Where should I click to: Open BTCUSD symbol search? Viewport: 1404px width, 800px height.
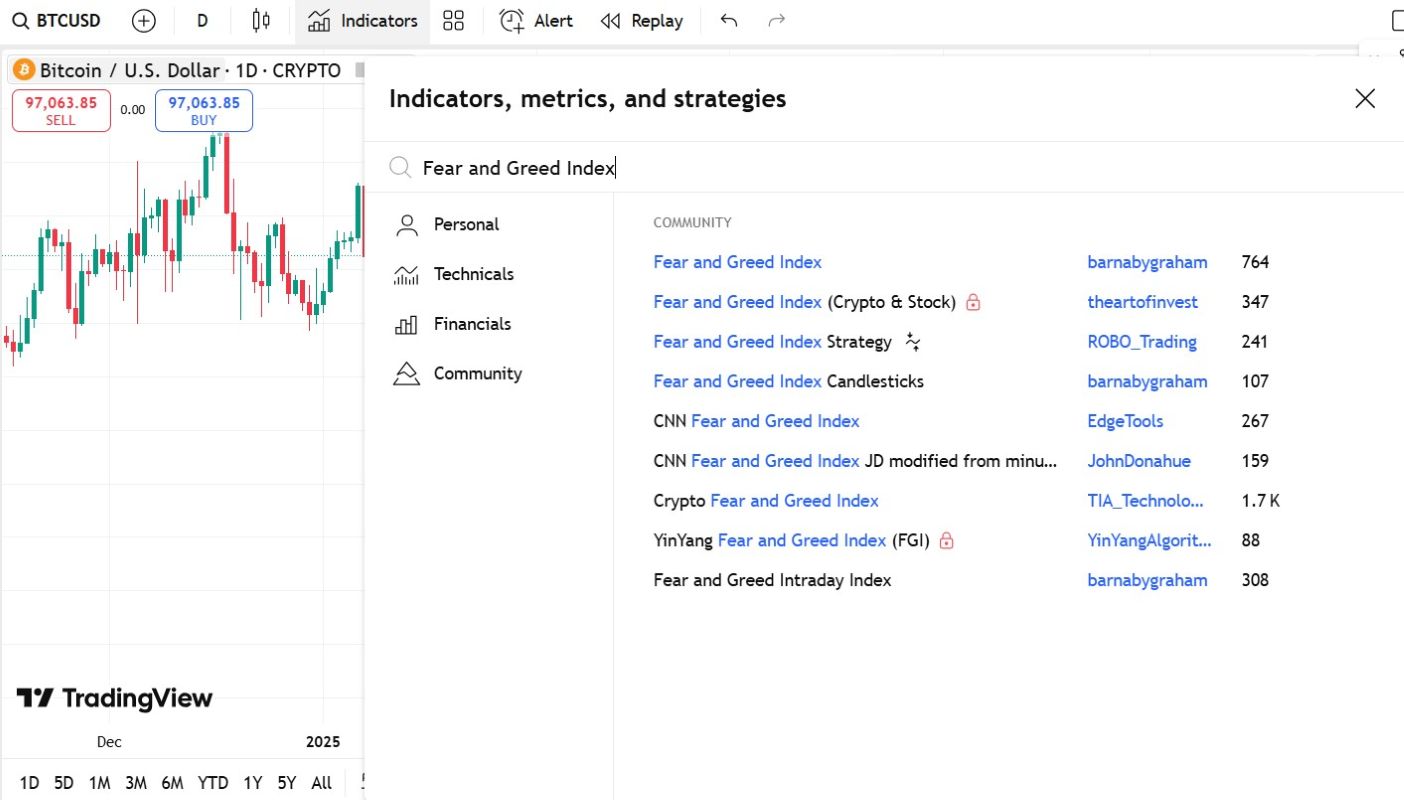click(x=57, y=20)
